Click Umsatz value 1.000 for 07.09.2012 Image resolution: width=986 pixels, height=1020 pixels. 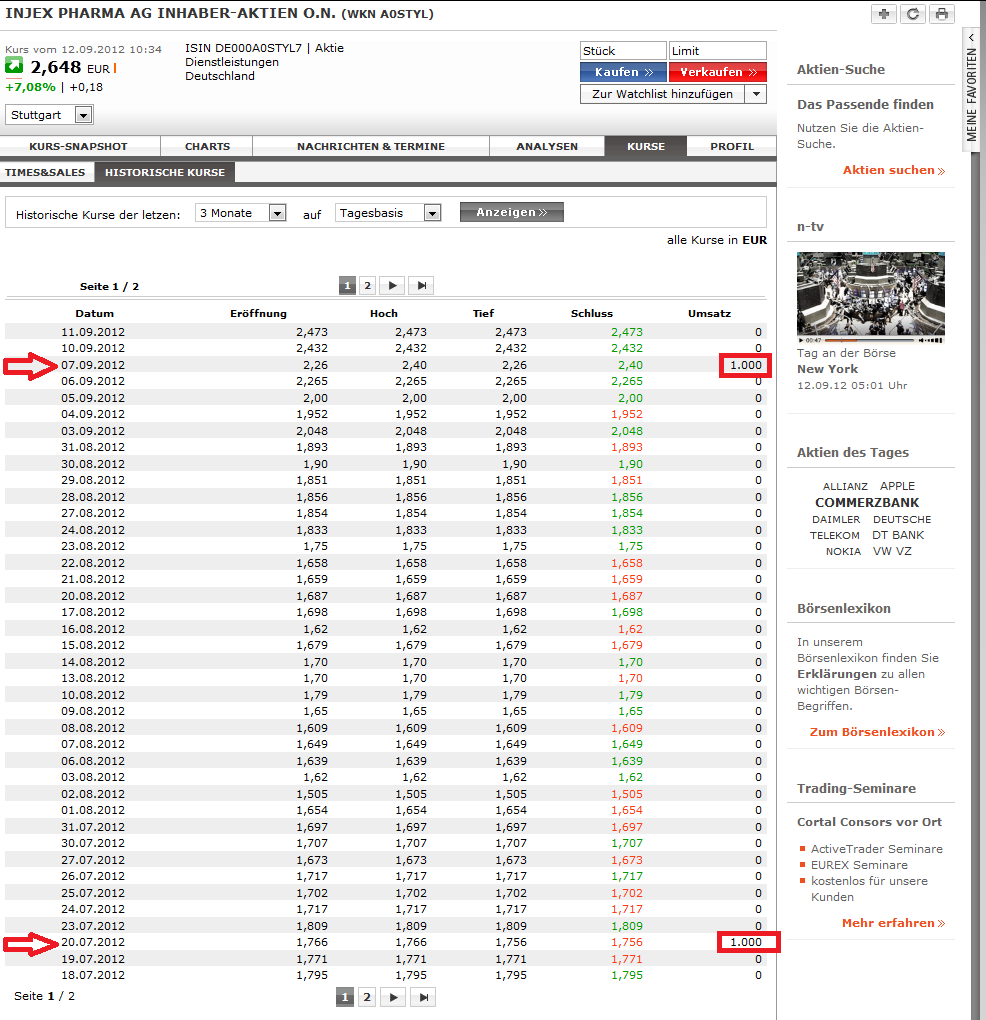[x=745, y=365]
